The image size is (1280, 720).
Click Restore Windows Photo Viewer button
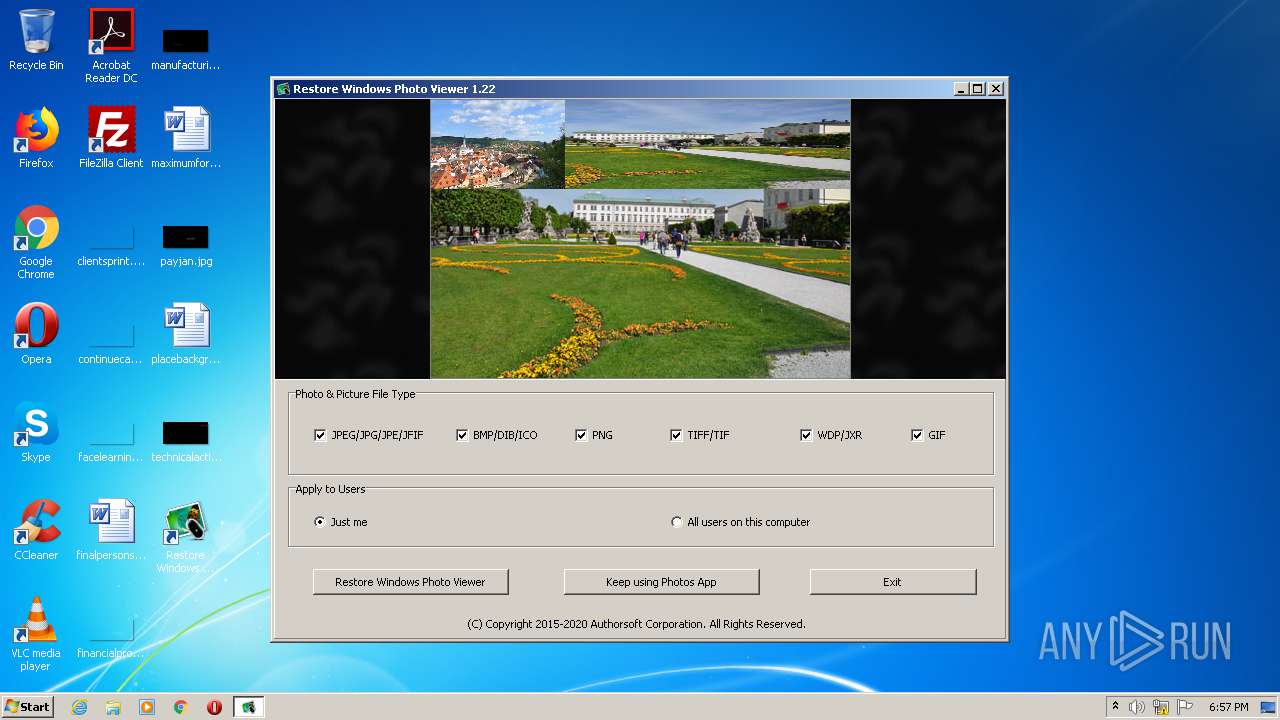[410, 582]
